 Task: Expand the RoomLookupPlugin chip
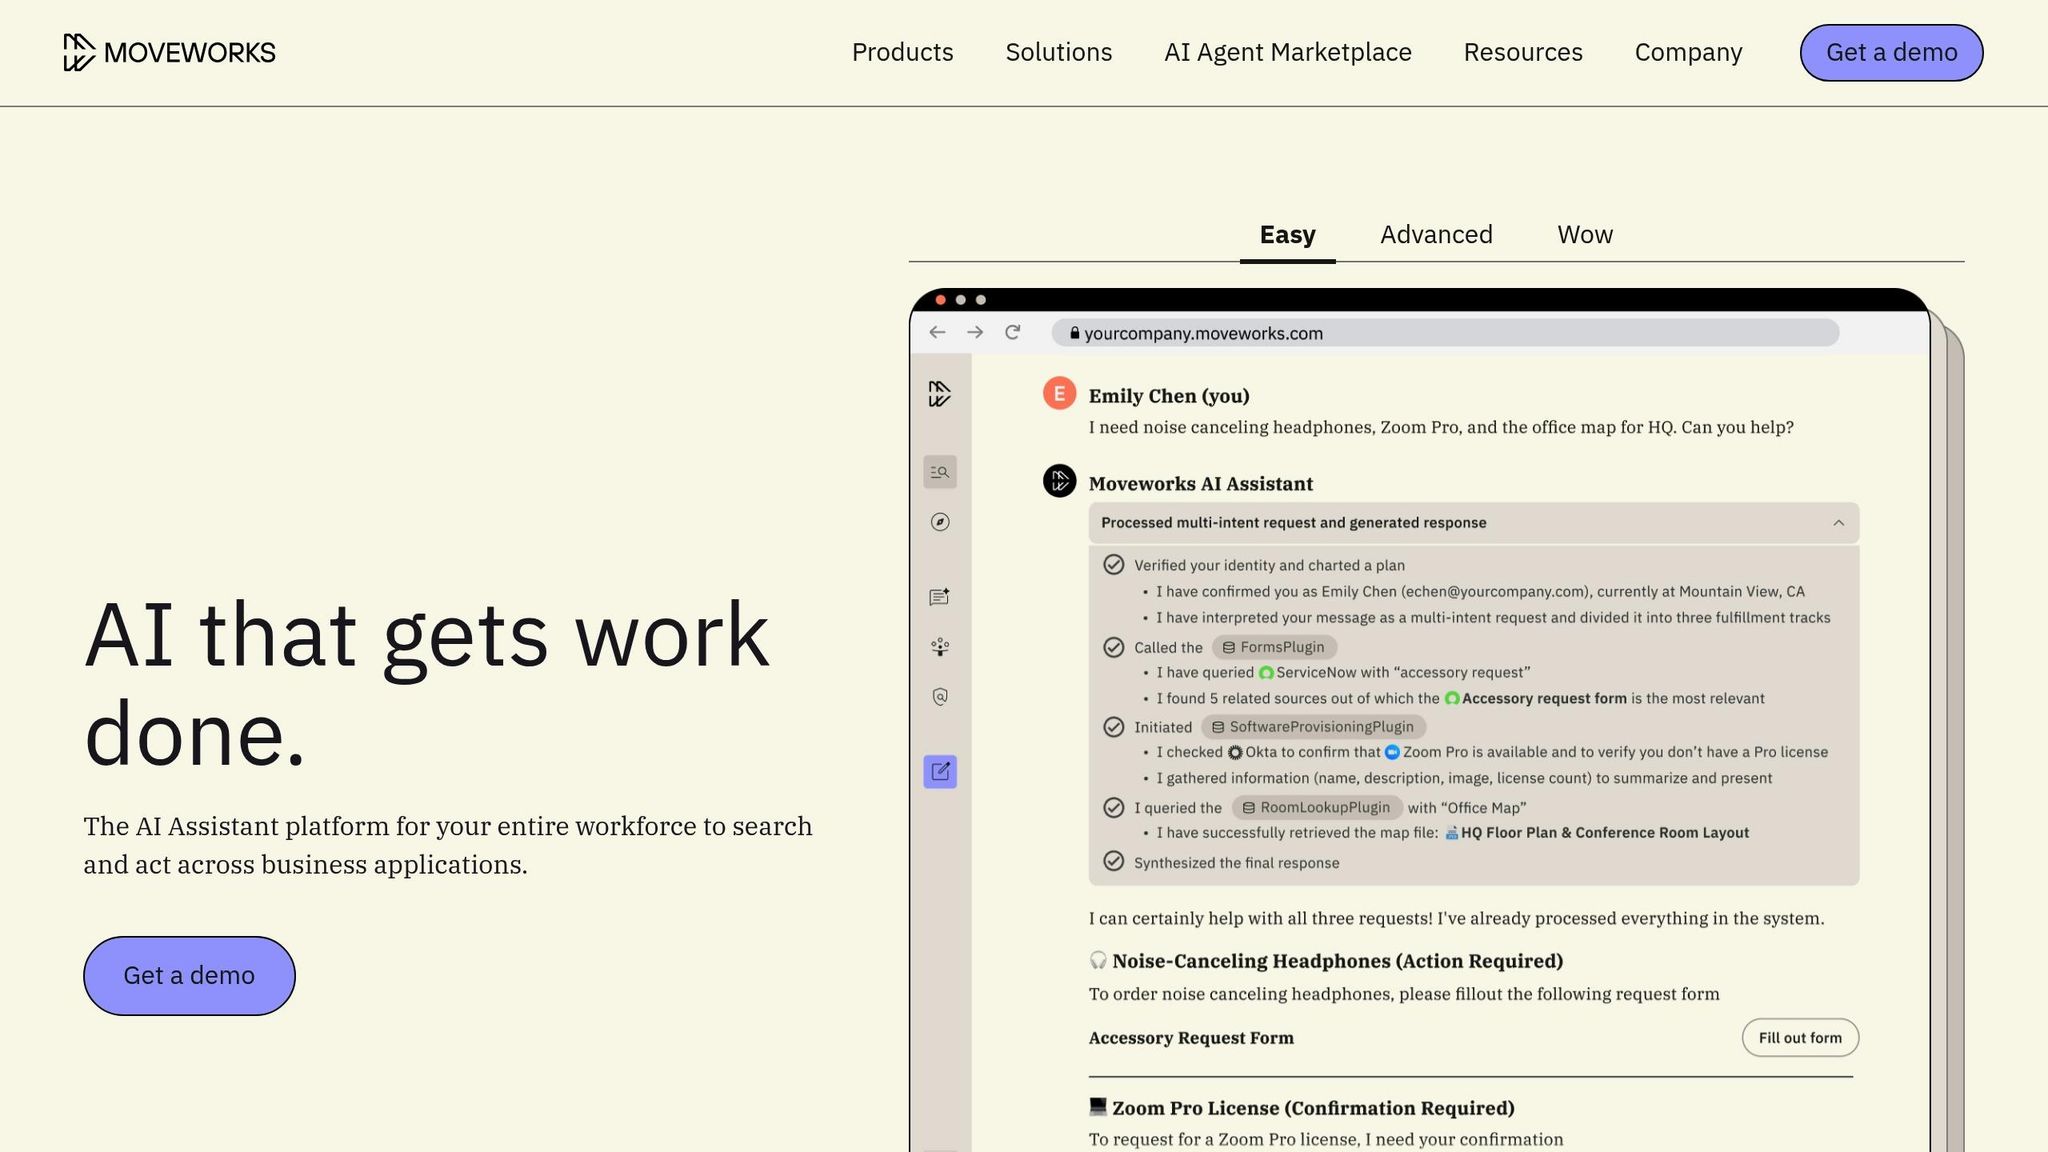coord(1317,807)
